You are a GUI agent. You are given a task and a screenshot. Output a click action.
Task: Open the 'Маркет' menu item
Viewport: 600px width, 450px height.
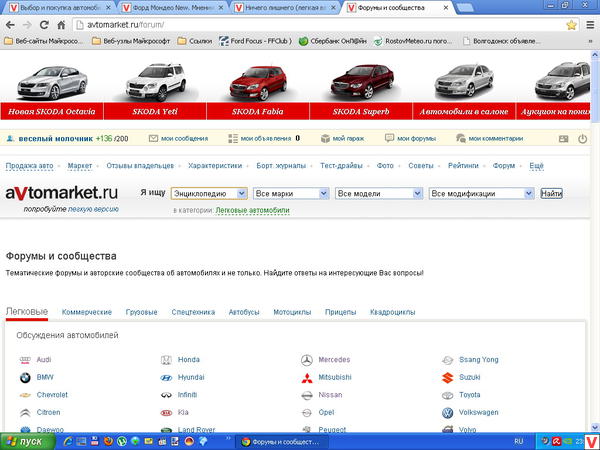[x=80, y=166]
